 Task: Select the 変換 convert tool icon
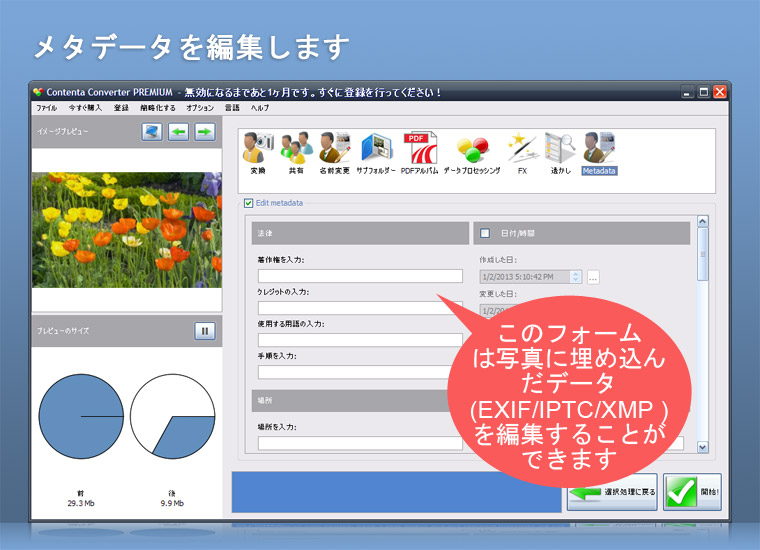(x=258, y=152)
